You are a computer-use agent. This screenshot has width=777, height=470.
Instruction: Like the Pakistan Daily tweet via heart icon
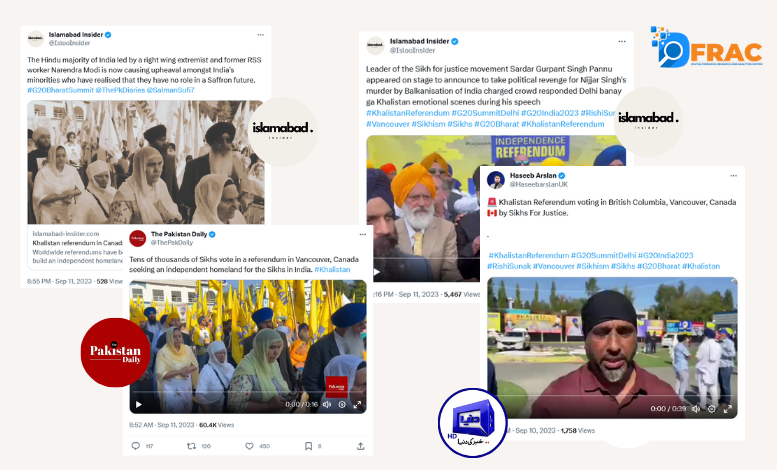(249, 446)
